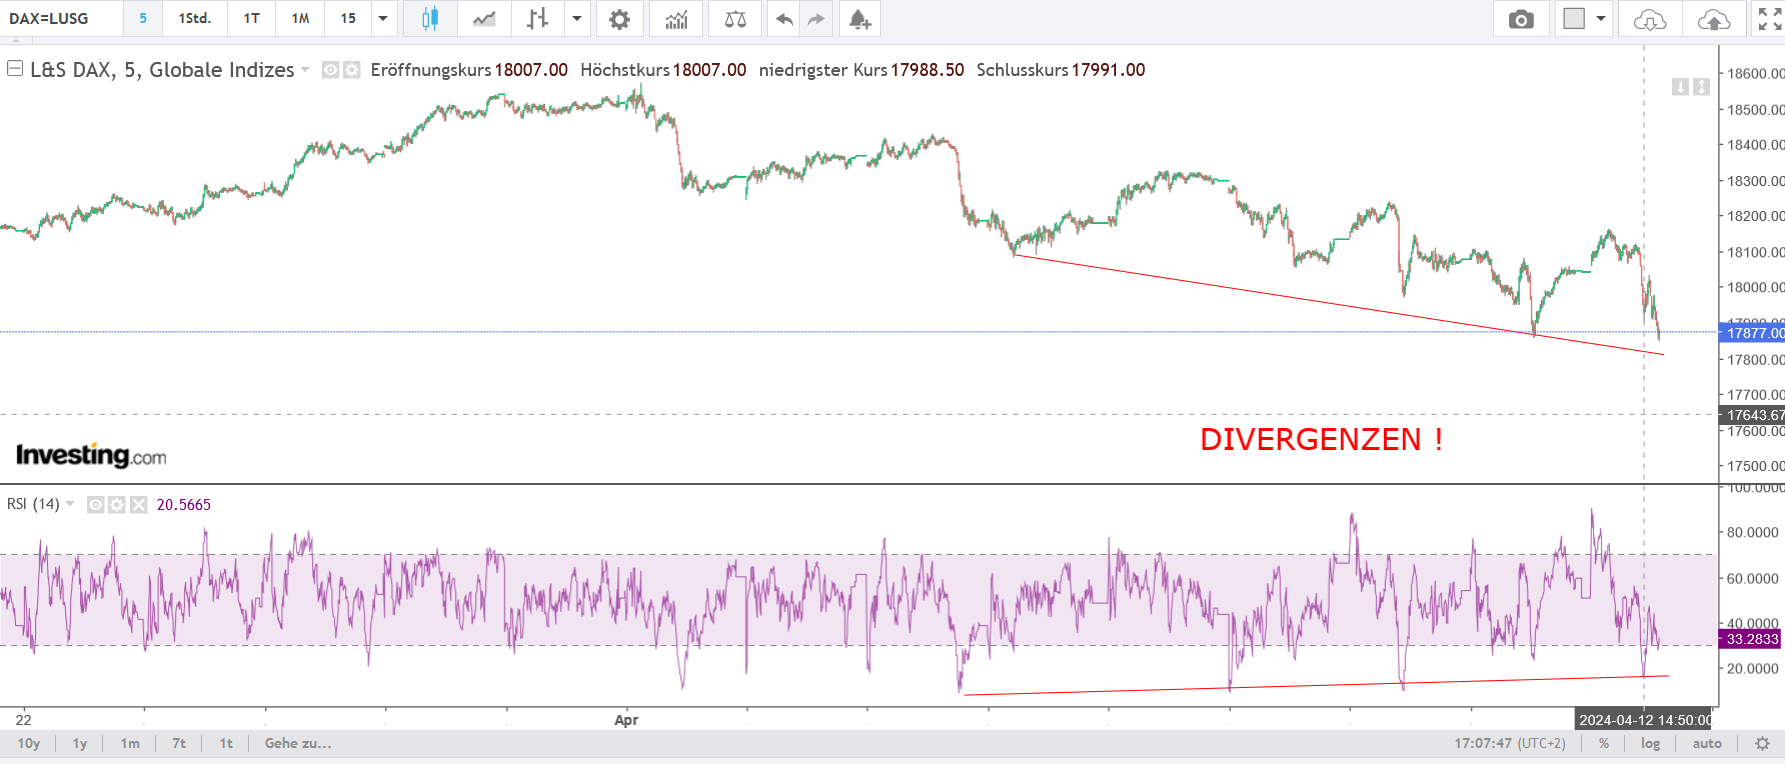Open the compare symbols scale icon

735,19
